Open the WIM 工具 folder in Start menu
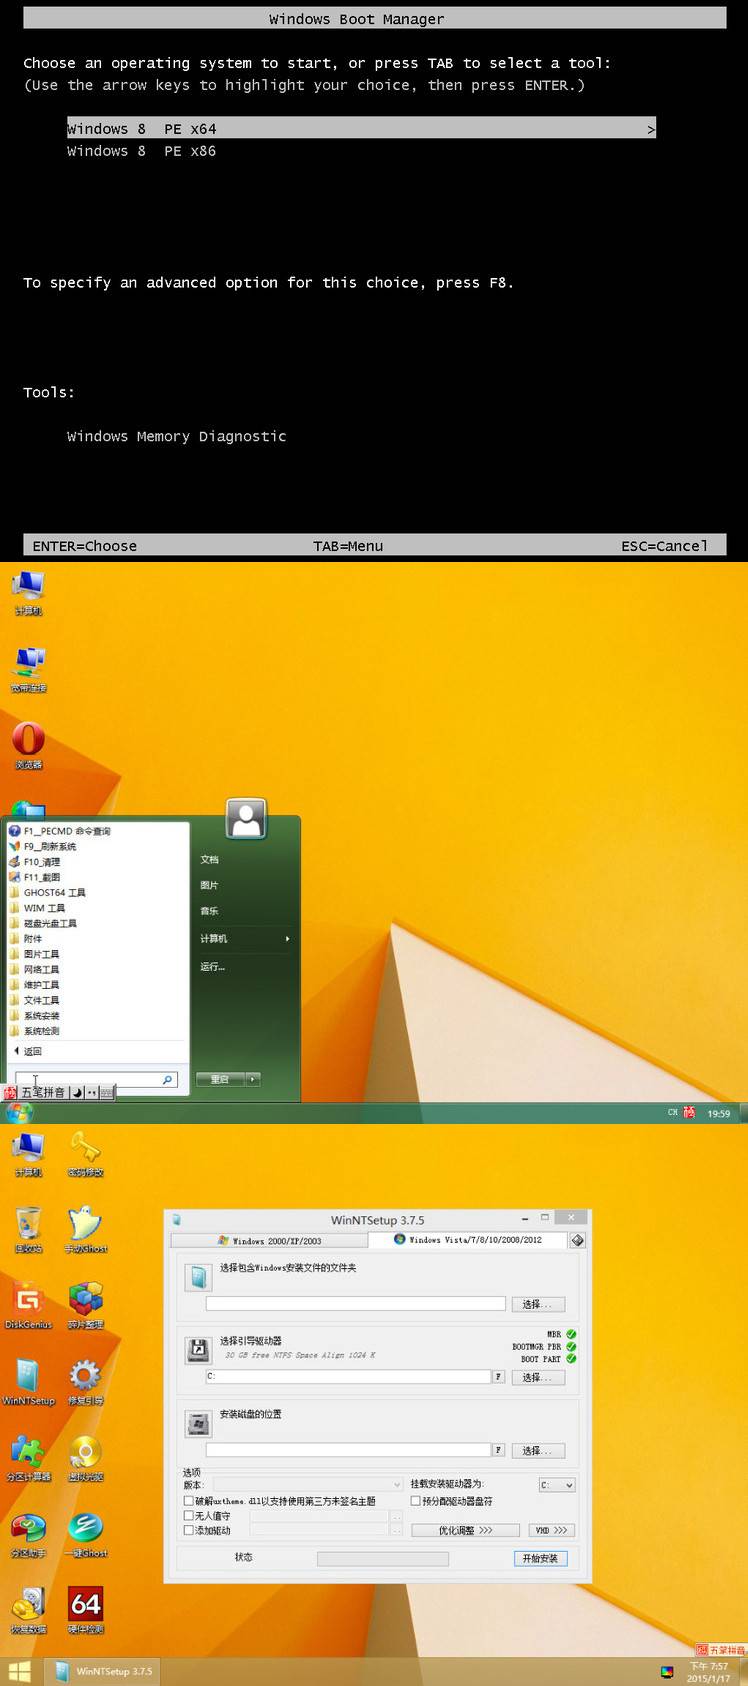 (x=44, y=908)
